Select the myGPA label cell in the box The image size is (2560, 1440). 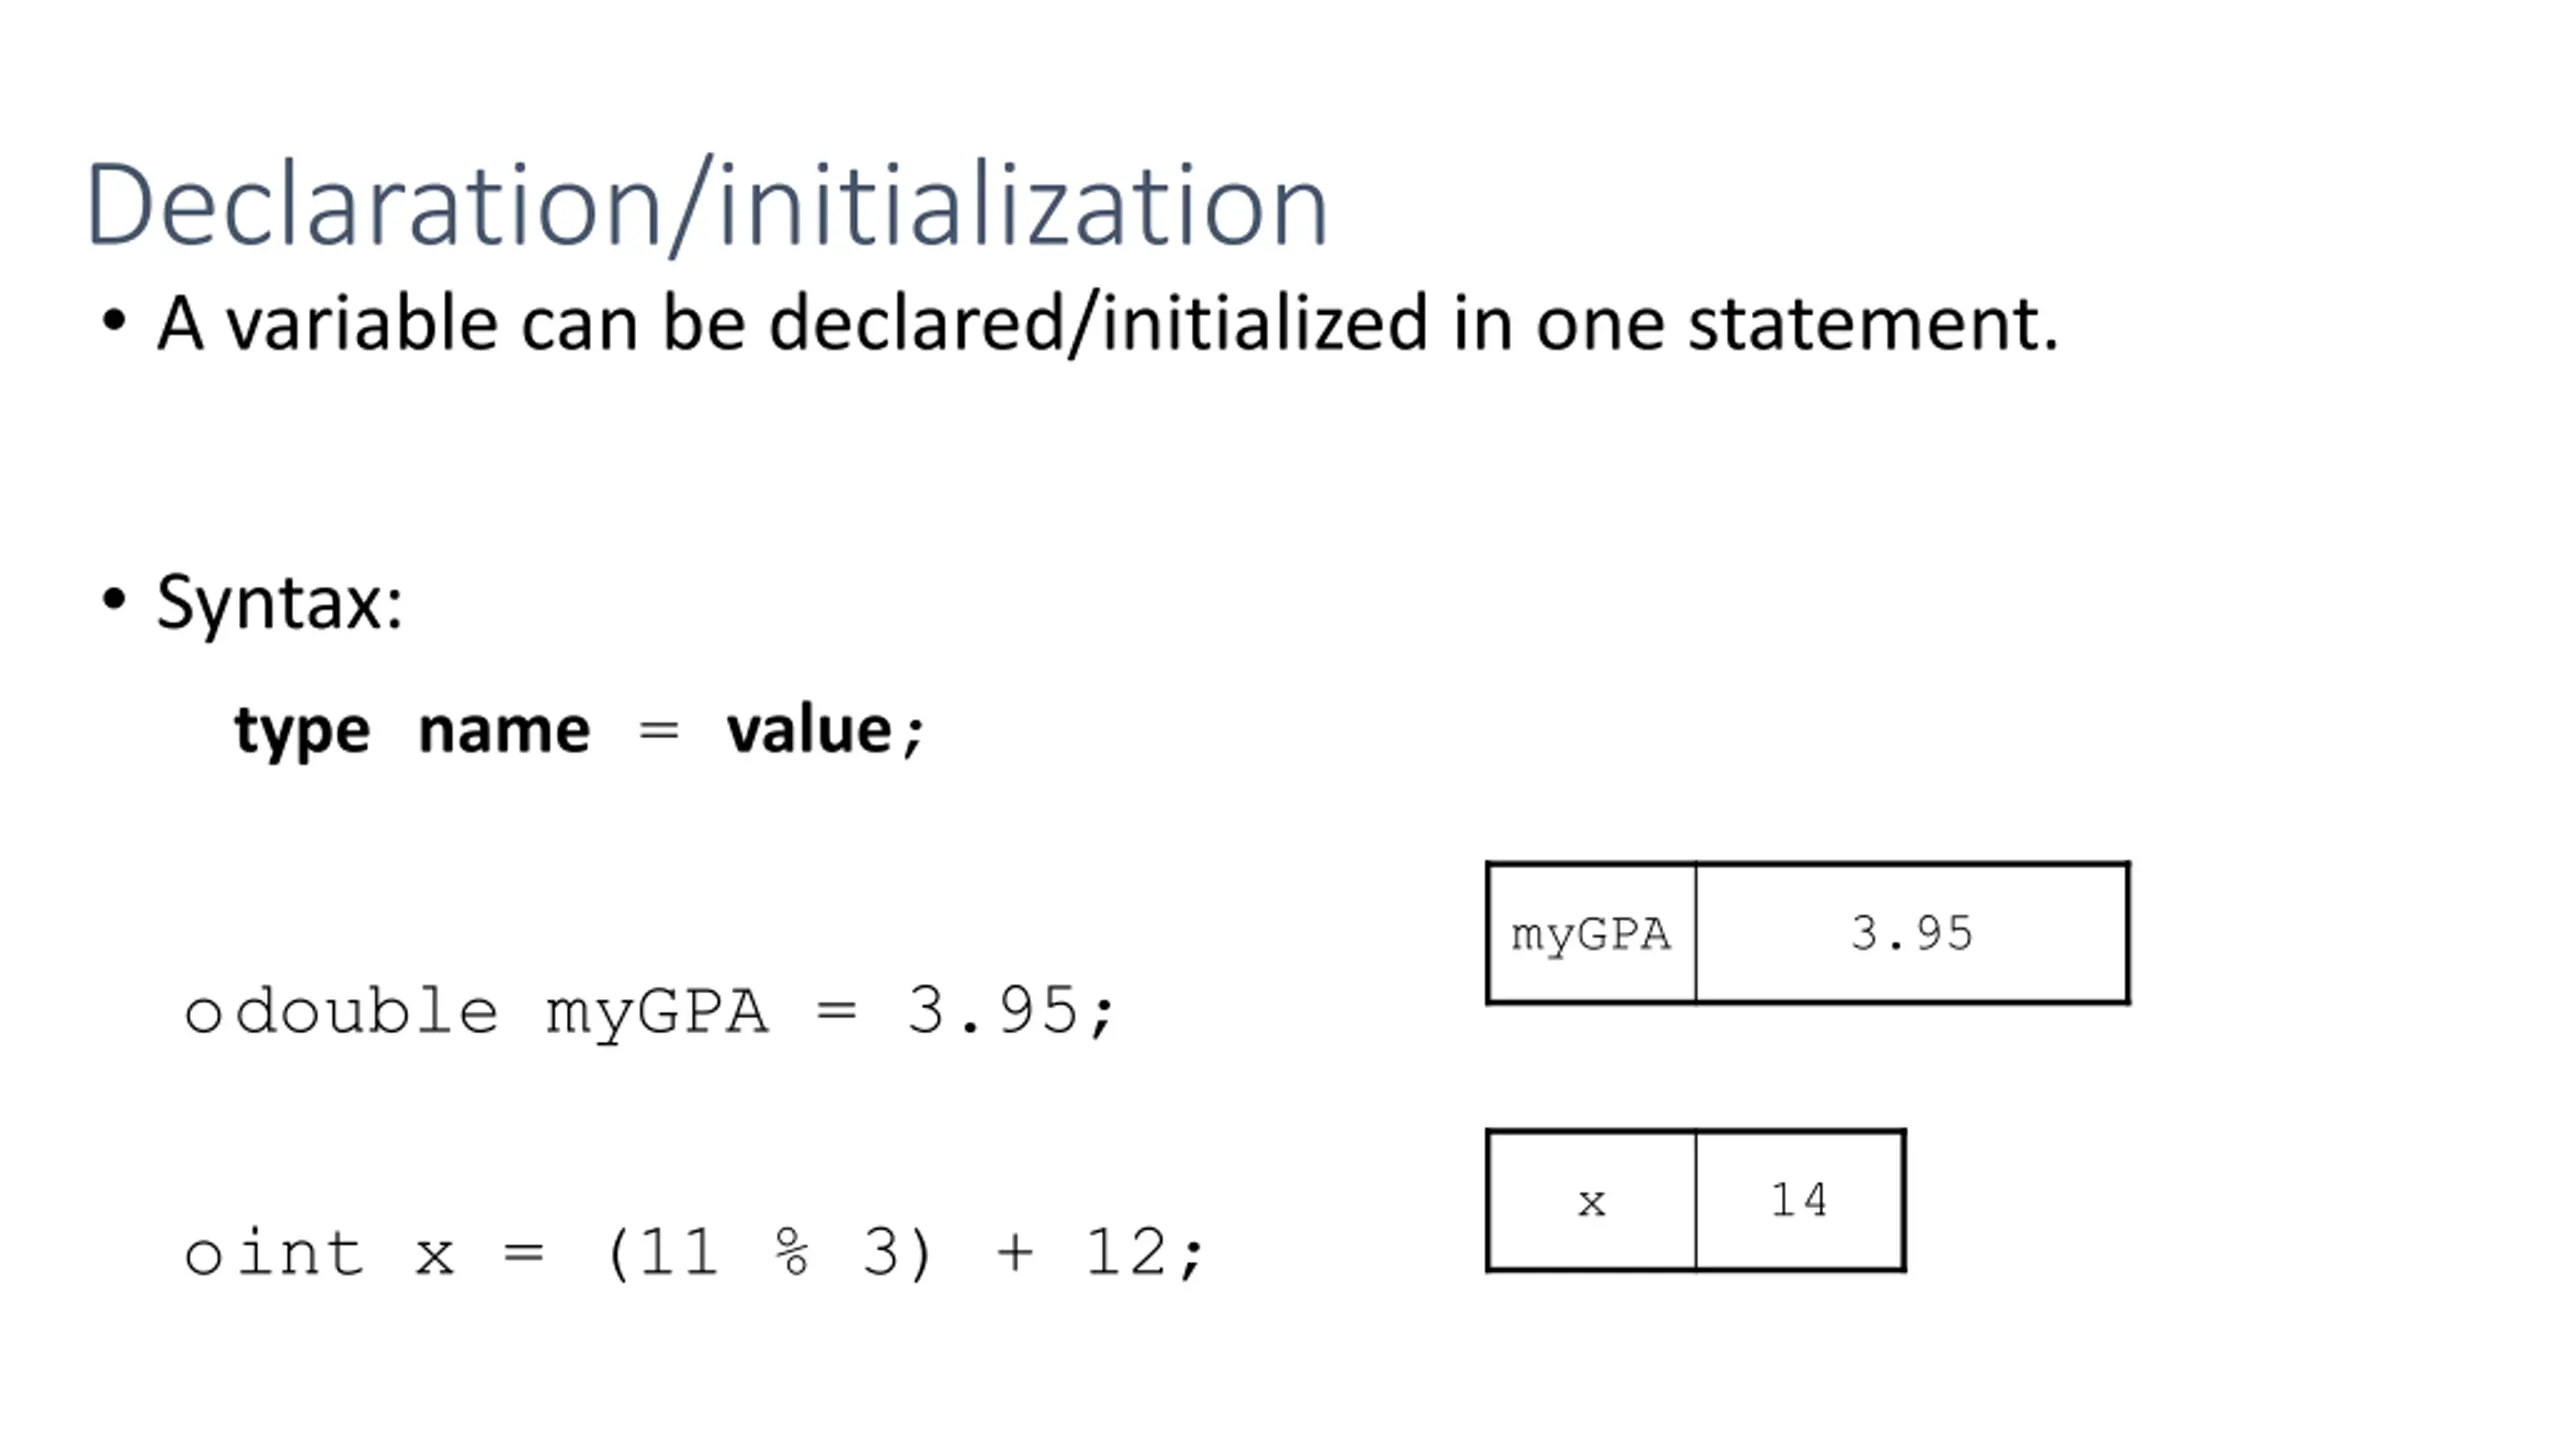(1591, 934)
